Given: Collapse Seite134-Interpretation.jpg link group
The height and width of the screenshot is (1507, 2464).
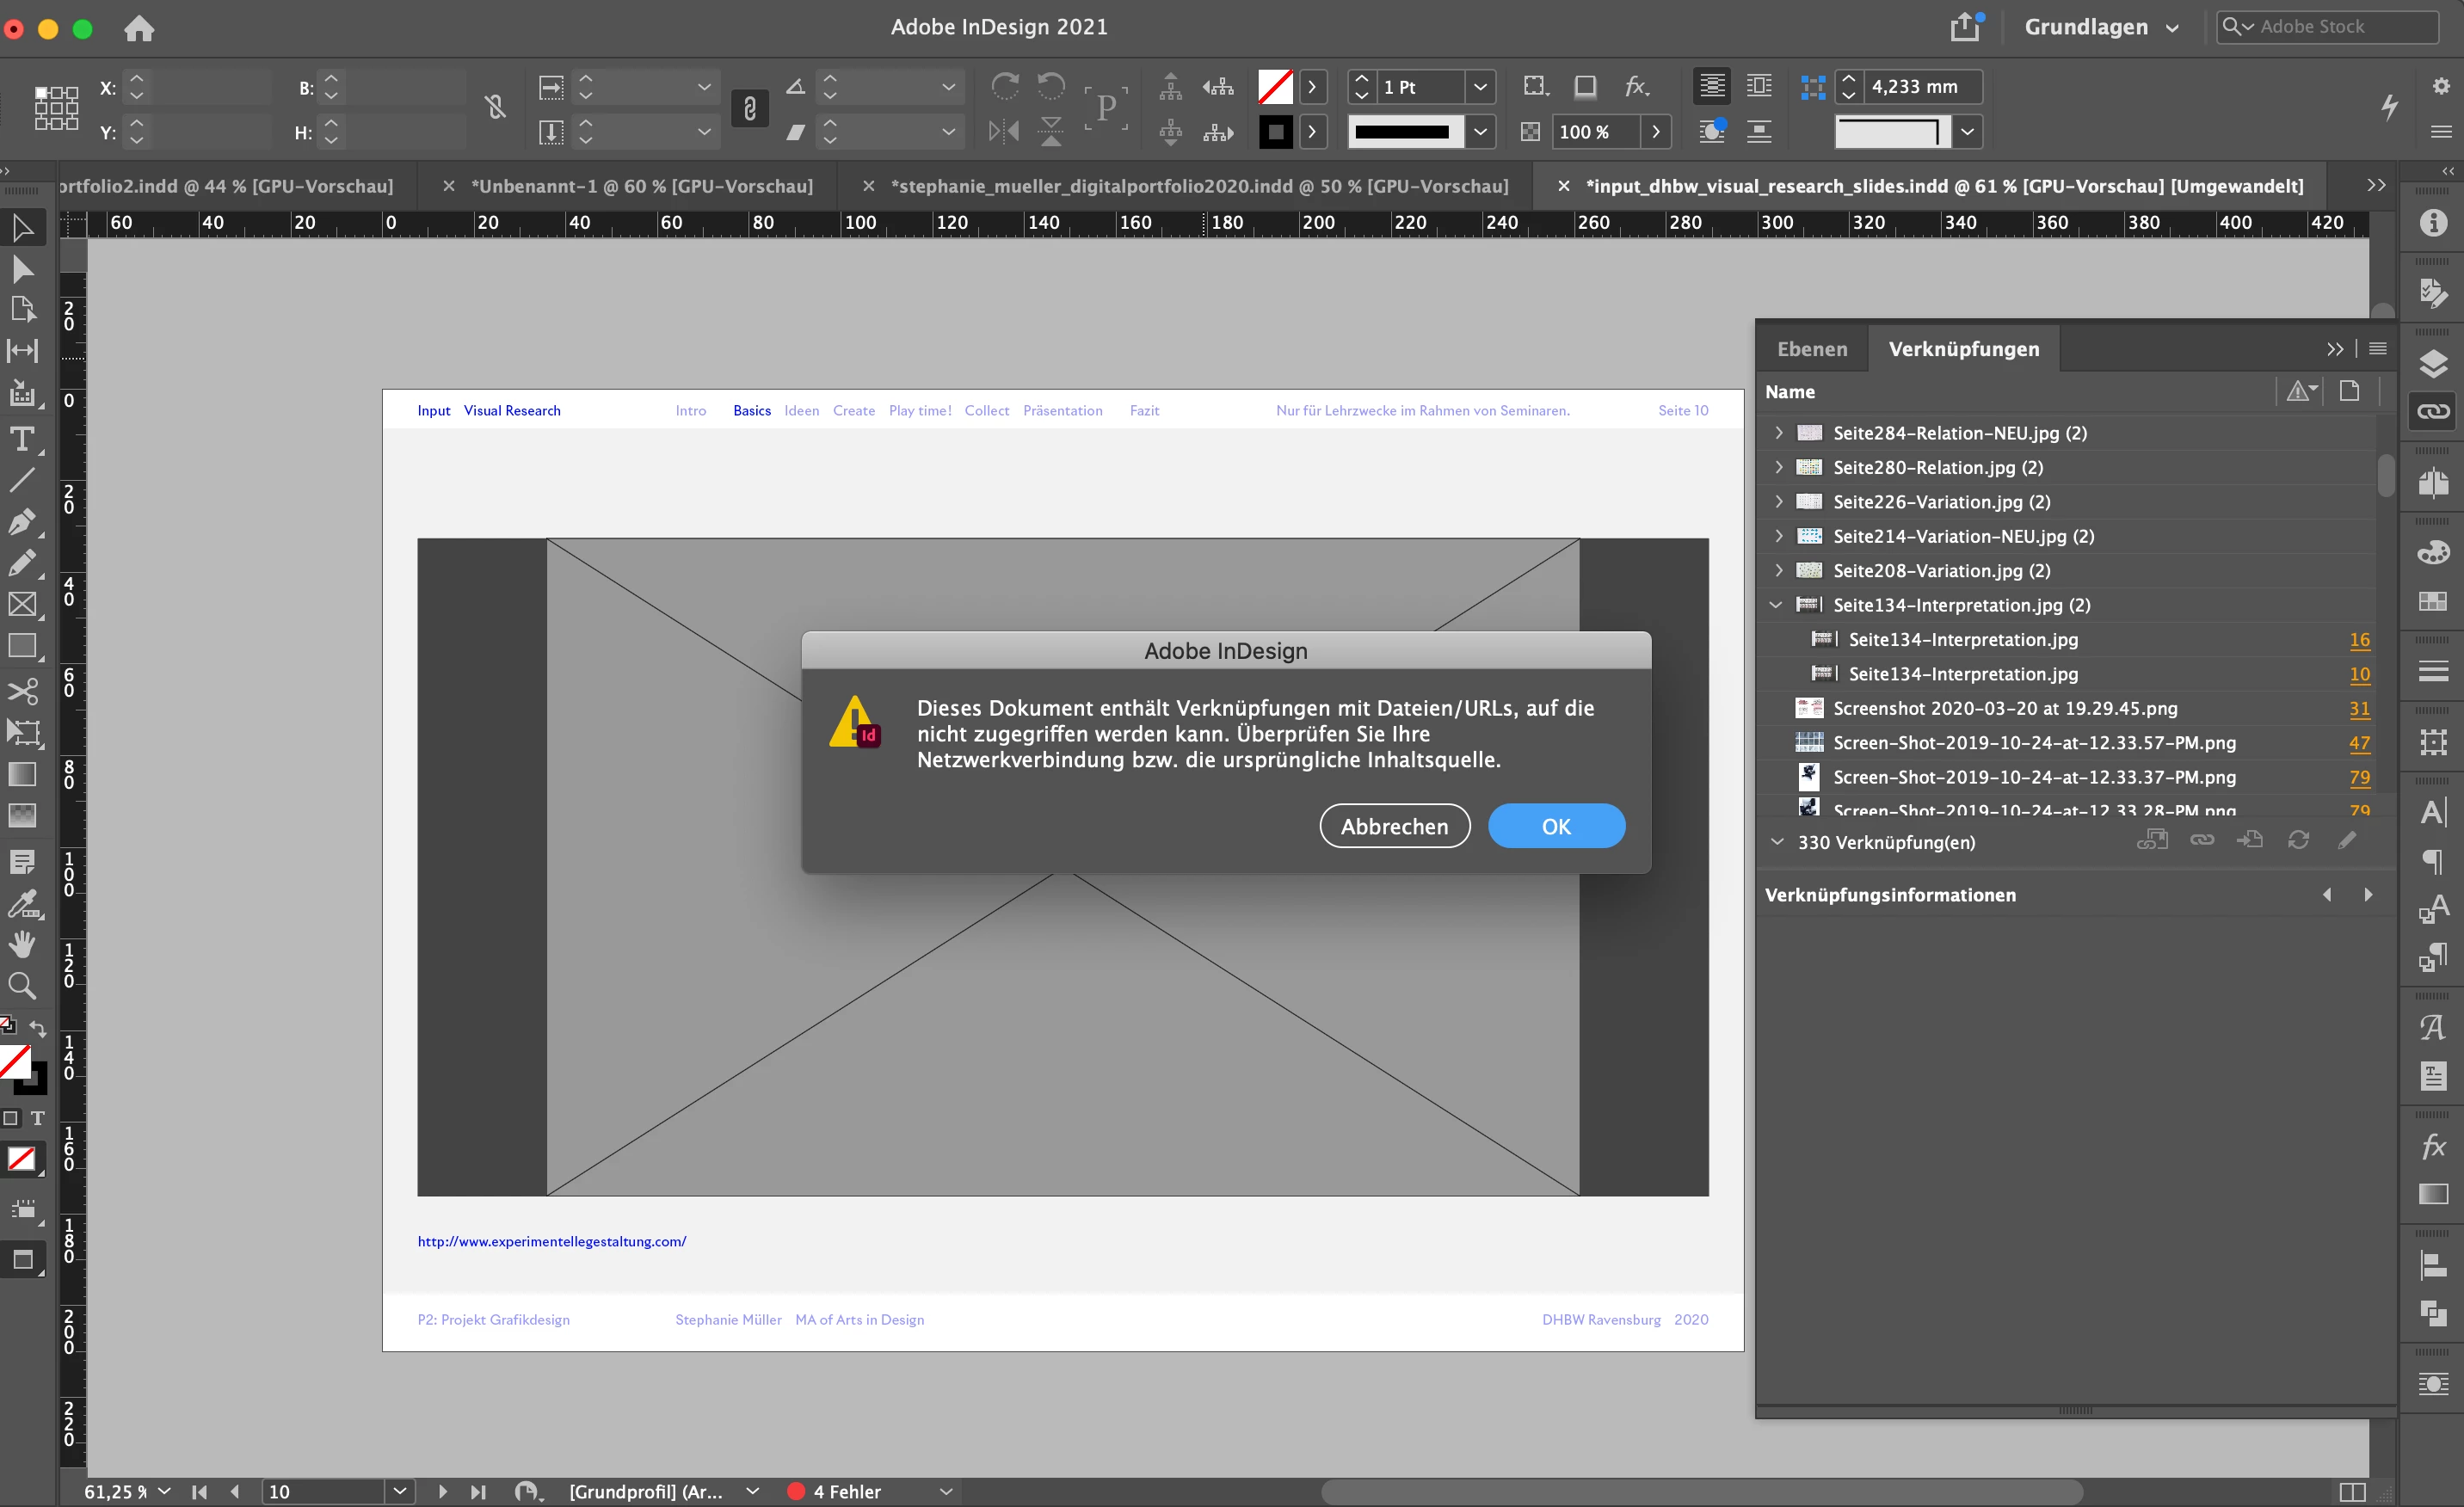Looking at the screenshot, I should click(x=1776, y=605).
